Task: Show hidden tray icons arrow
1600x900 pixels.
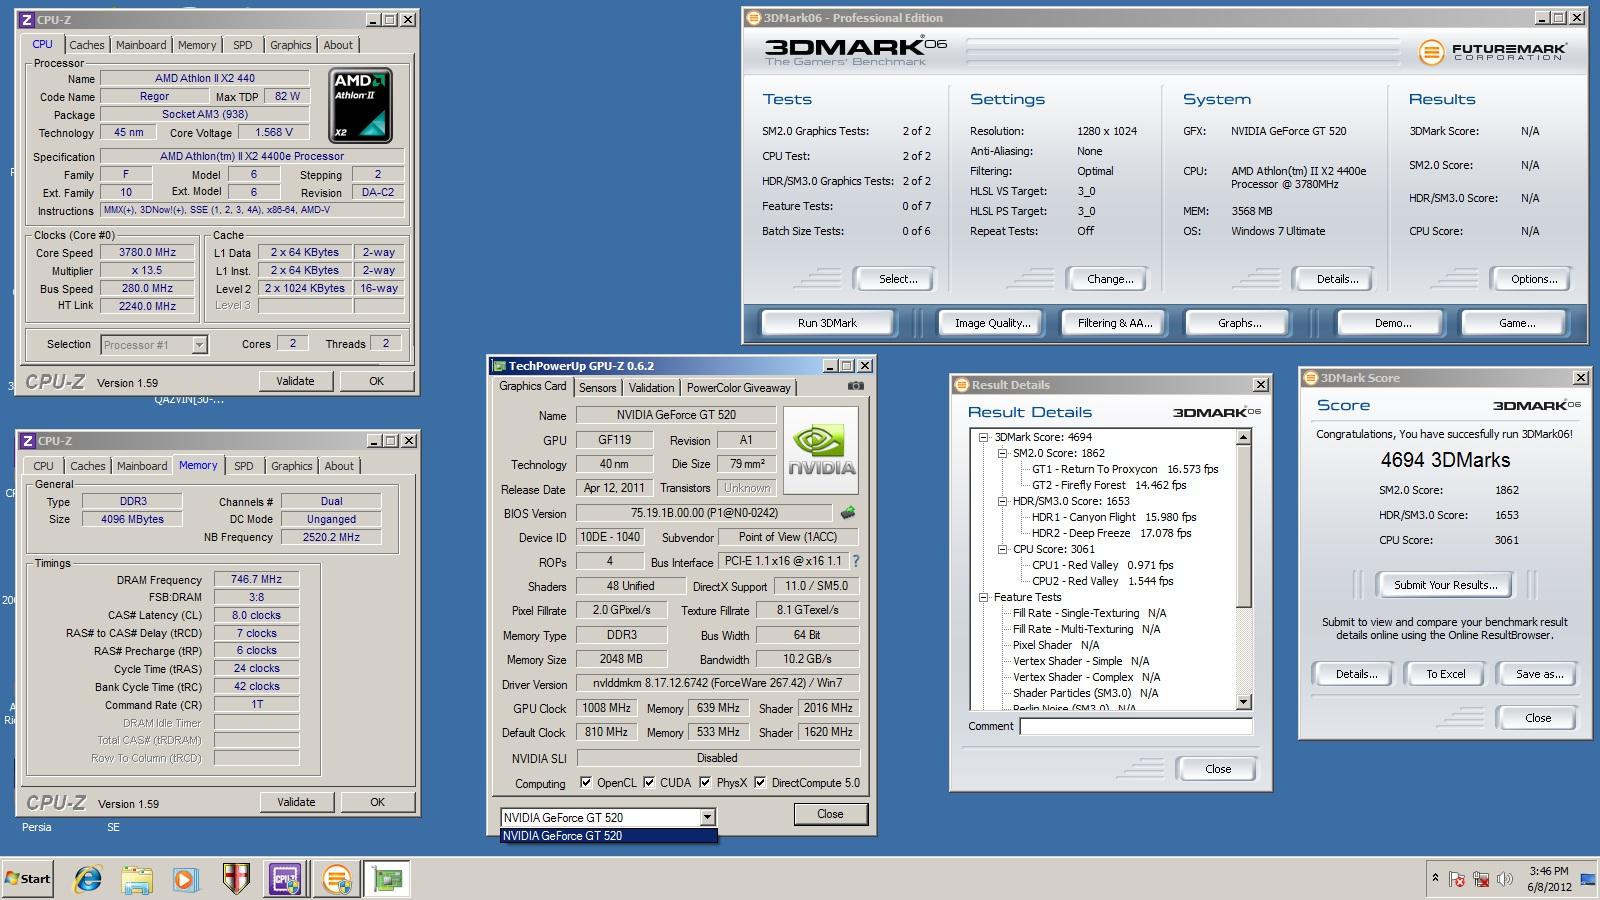Action: click(1435, 879)
